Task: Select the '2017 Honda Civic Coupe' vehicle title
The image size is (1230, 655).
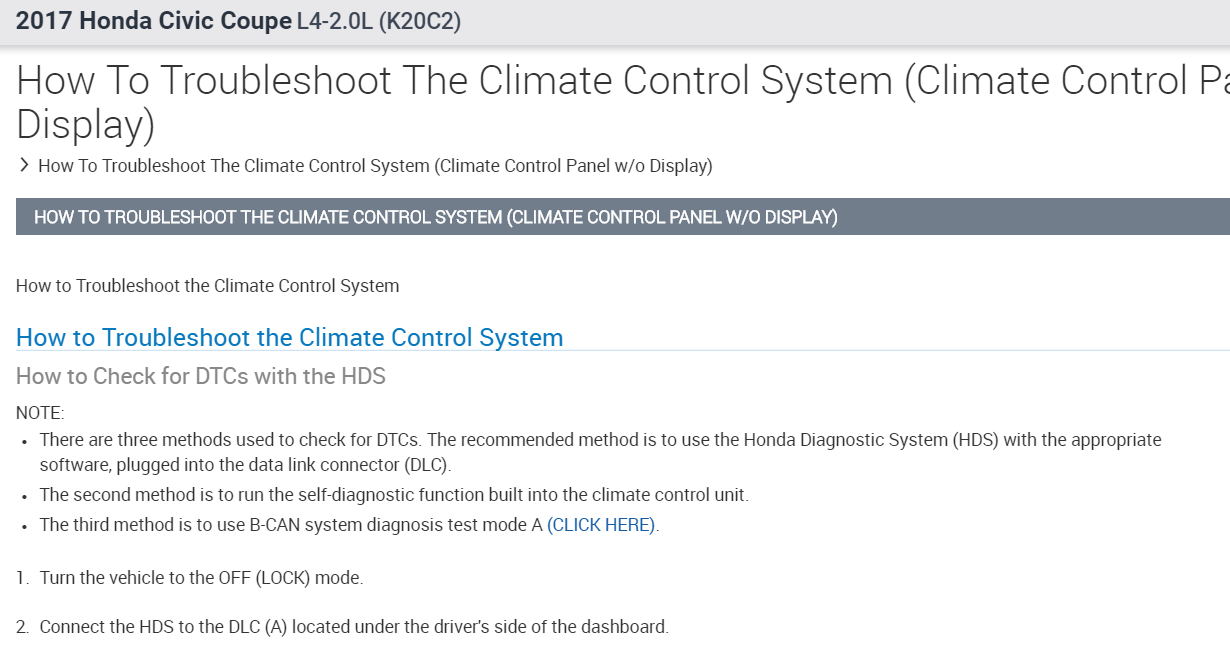Action: point(154,21)
